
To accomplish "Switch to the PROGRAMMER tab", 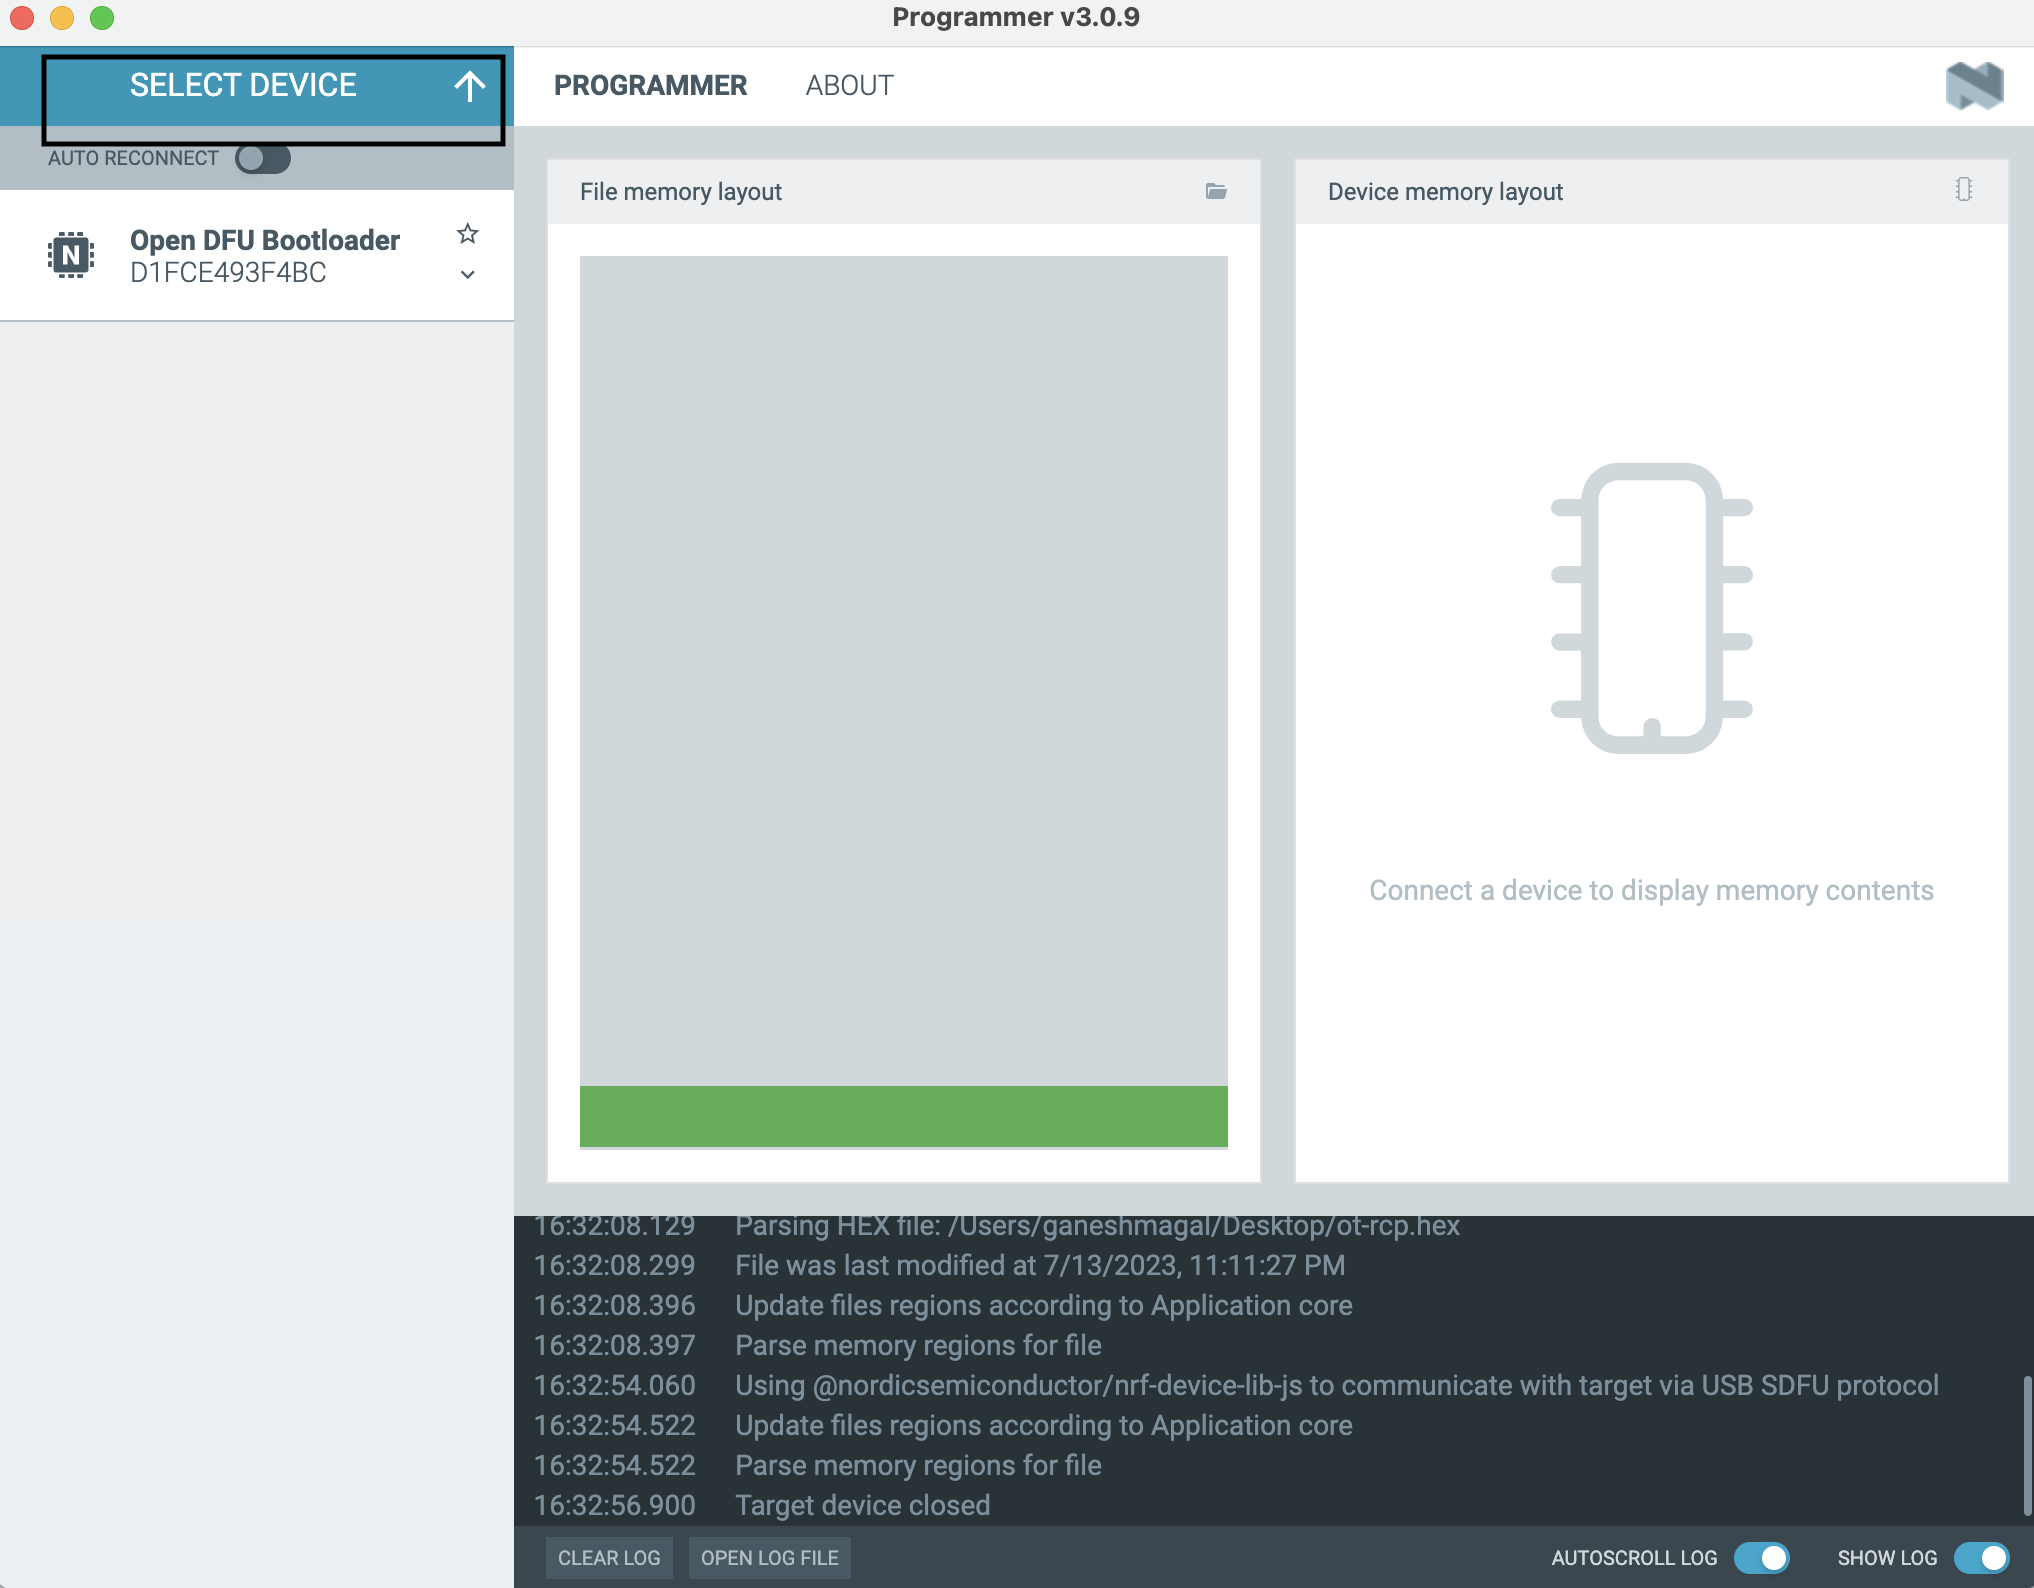I will point(650,86).
